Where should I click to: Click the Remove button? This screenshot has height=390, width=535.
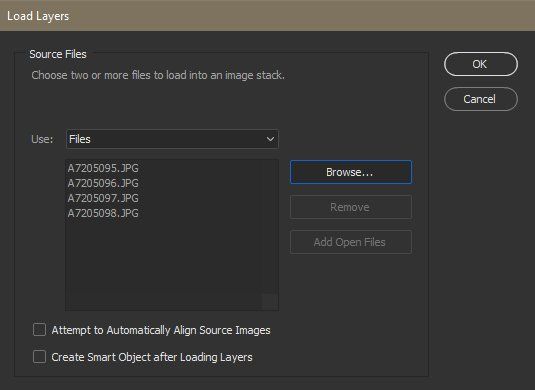coord(351,207)
